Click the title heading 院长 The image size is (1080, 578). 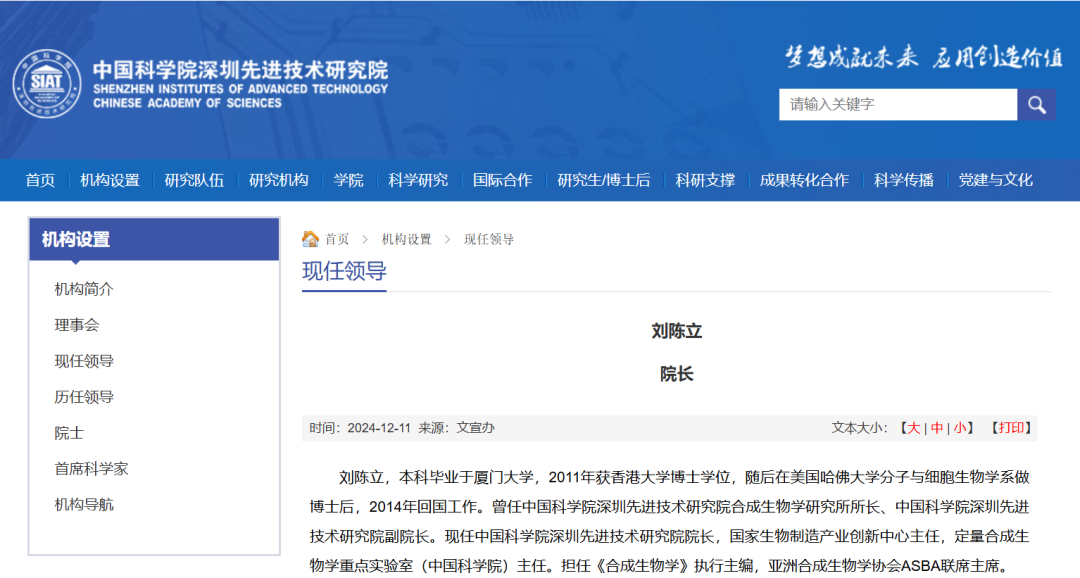point(676,374)
